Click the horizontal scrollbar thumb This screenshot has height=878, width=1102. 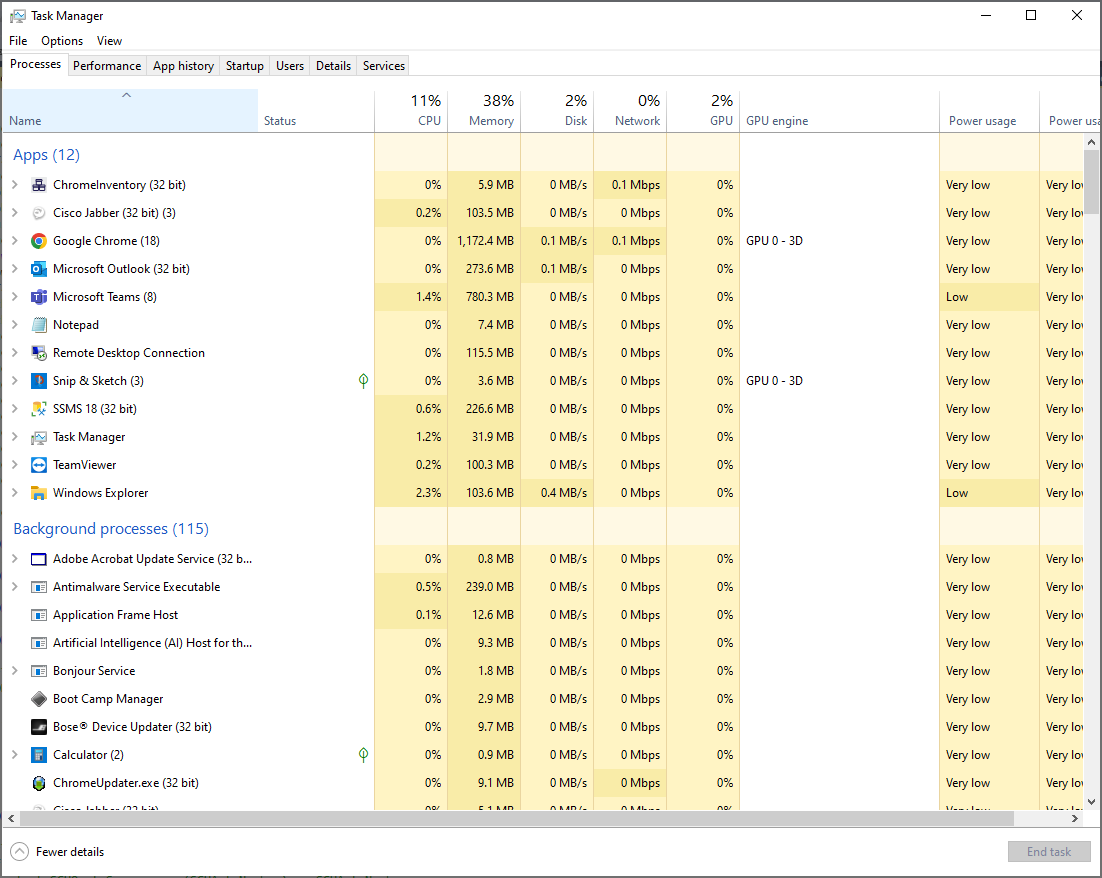pyautogui.click(x=517, y=818)
